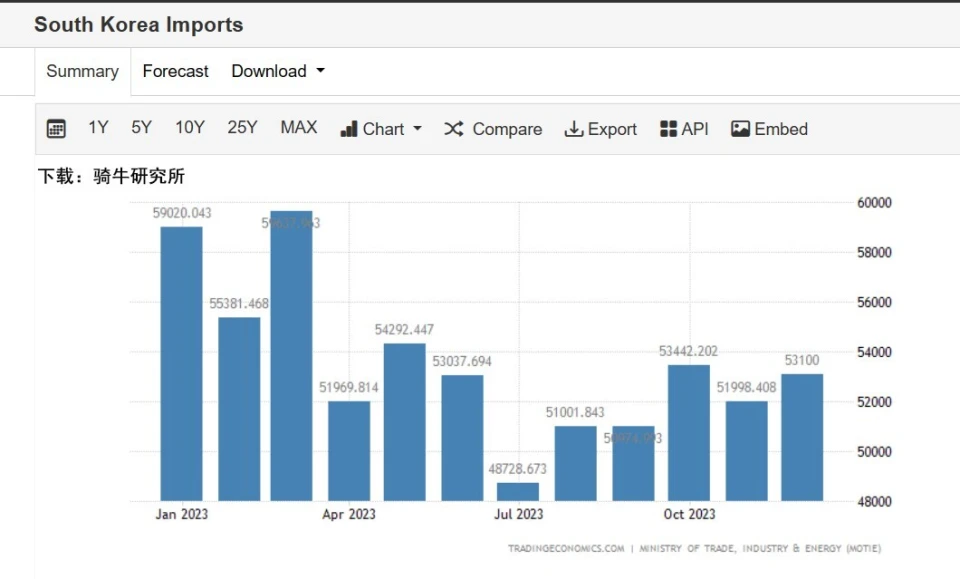Set chart range to 25Y

(242, 128)
